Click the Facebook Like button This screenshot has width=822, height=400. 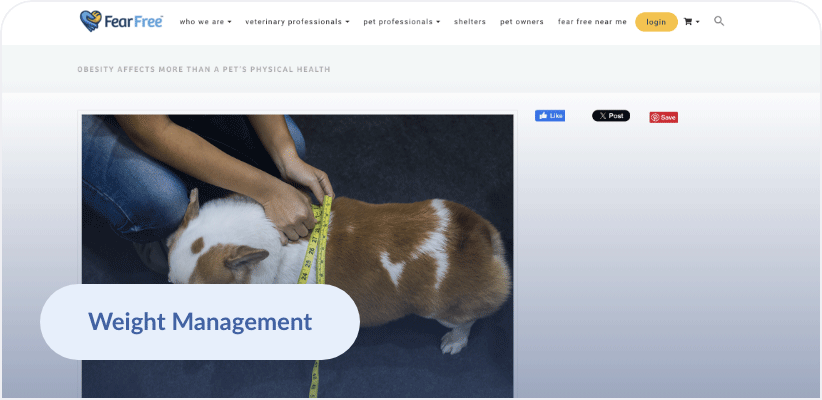(x=549, y=116)
